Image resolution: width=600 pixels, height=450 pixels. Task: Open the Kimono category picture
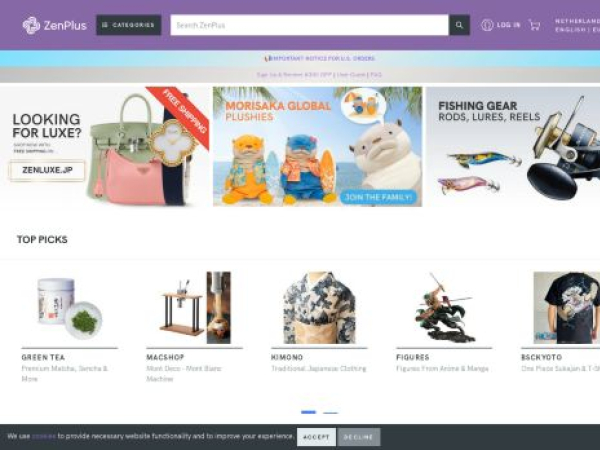[319, 308]
